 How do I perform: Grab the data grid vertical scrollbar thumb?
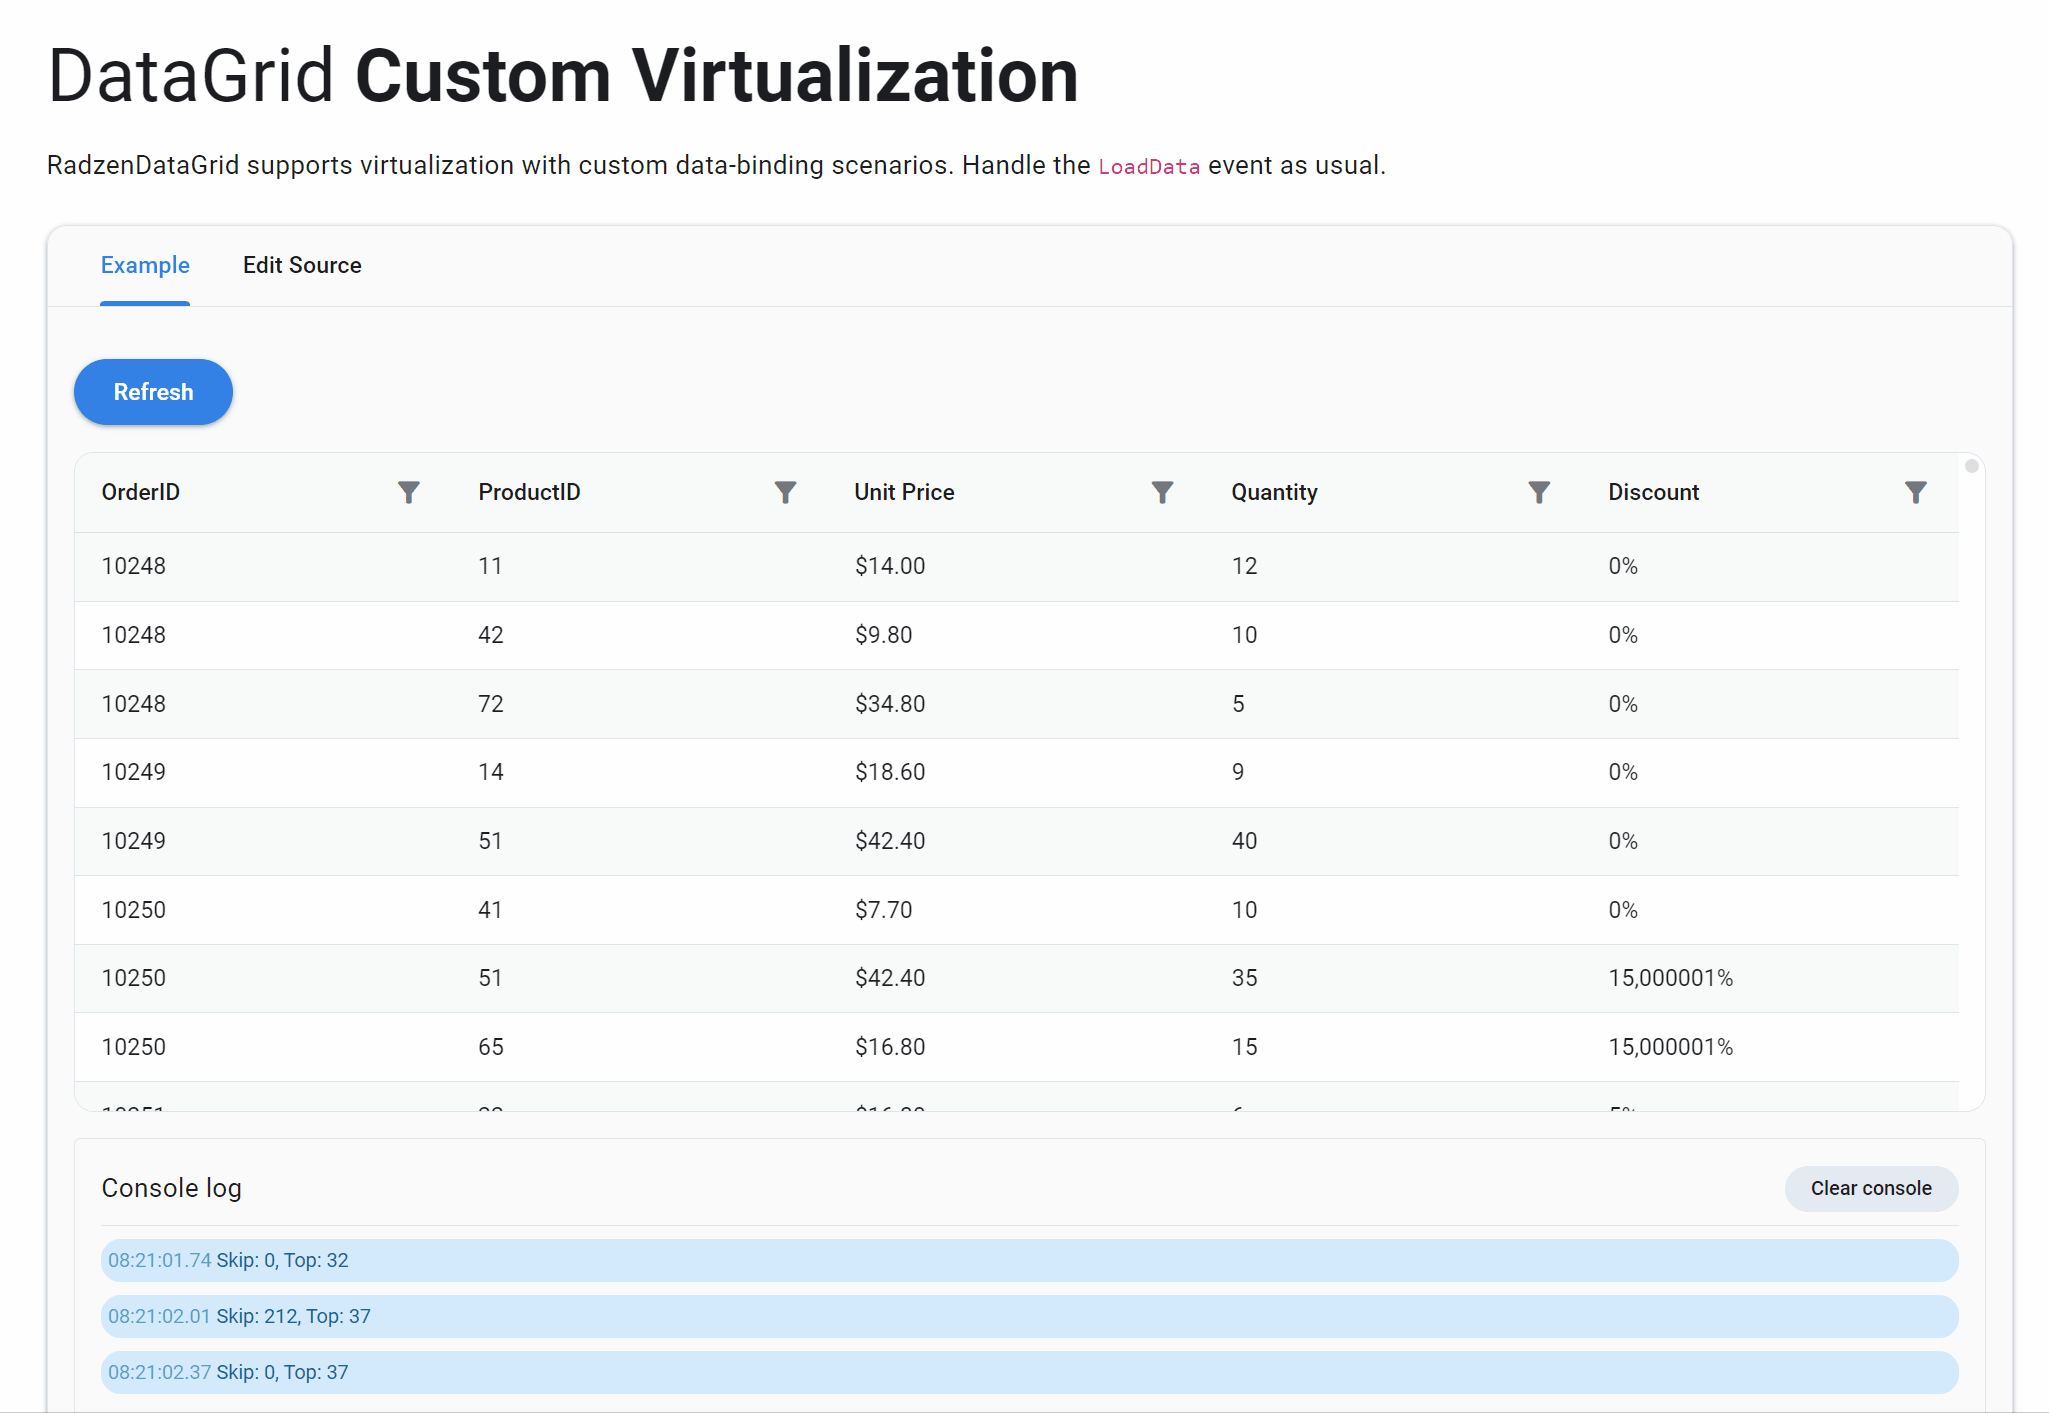pyautogui.click(x=1971, y=466)
